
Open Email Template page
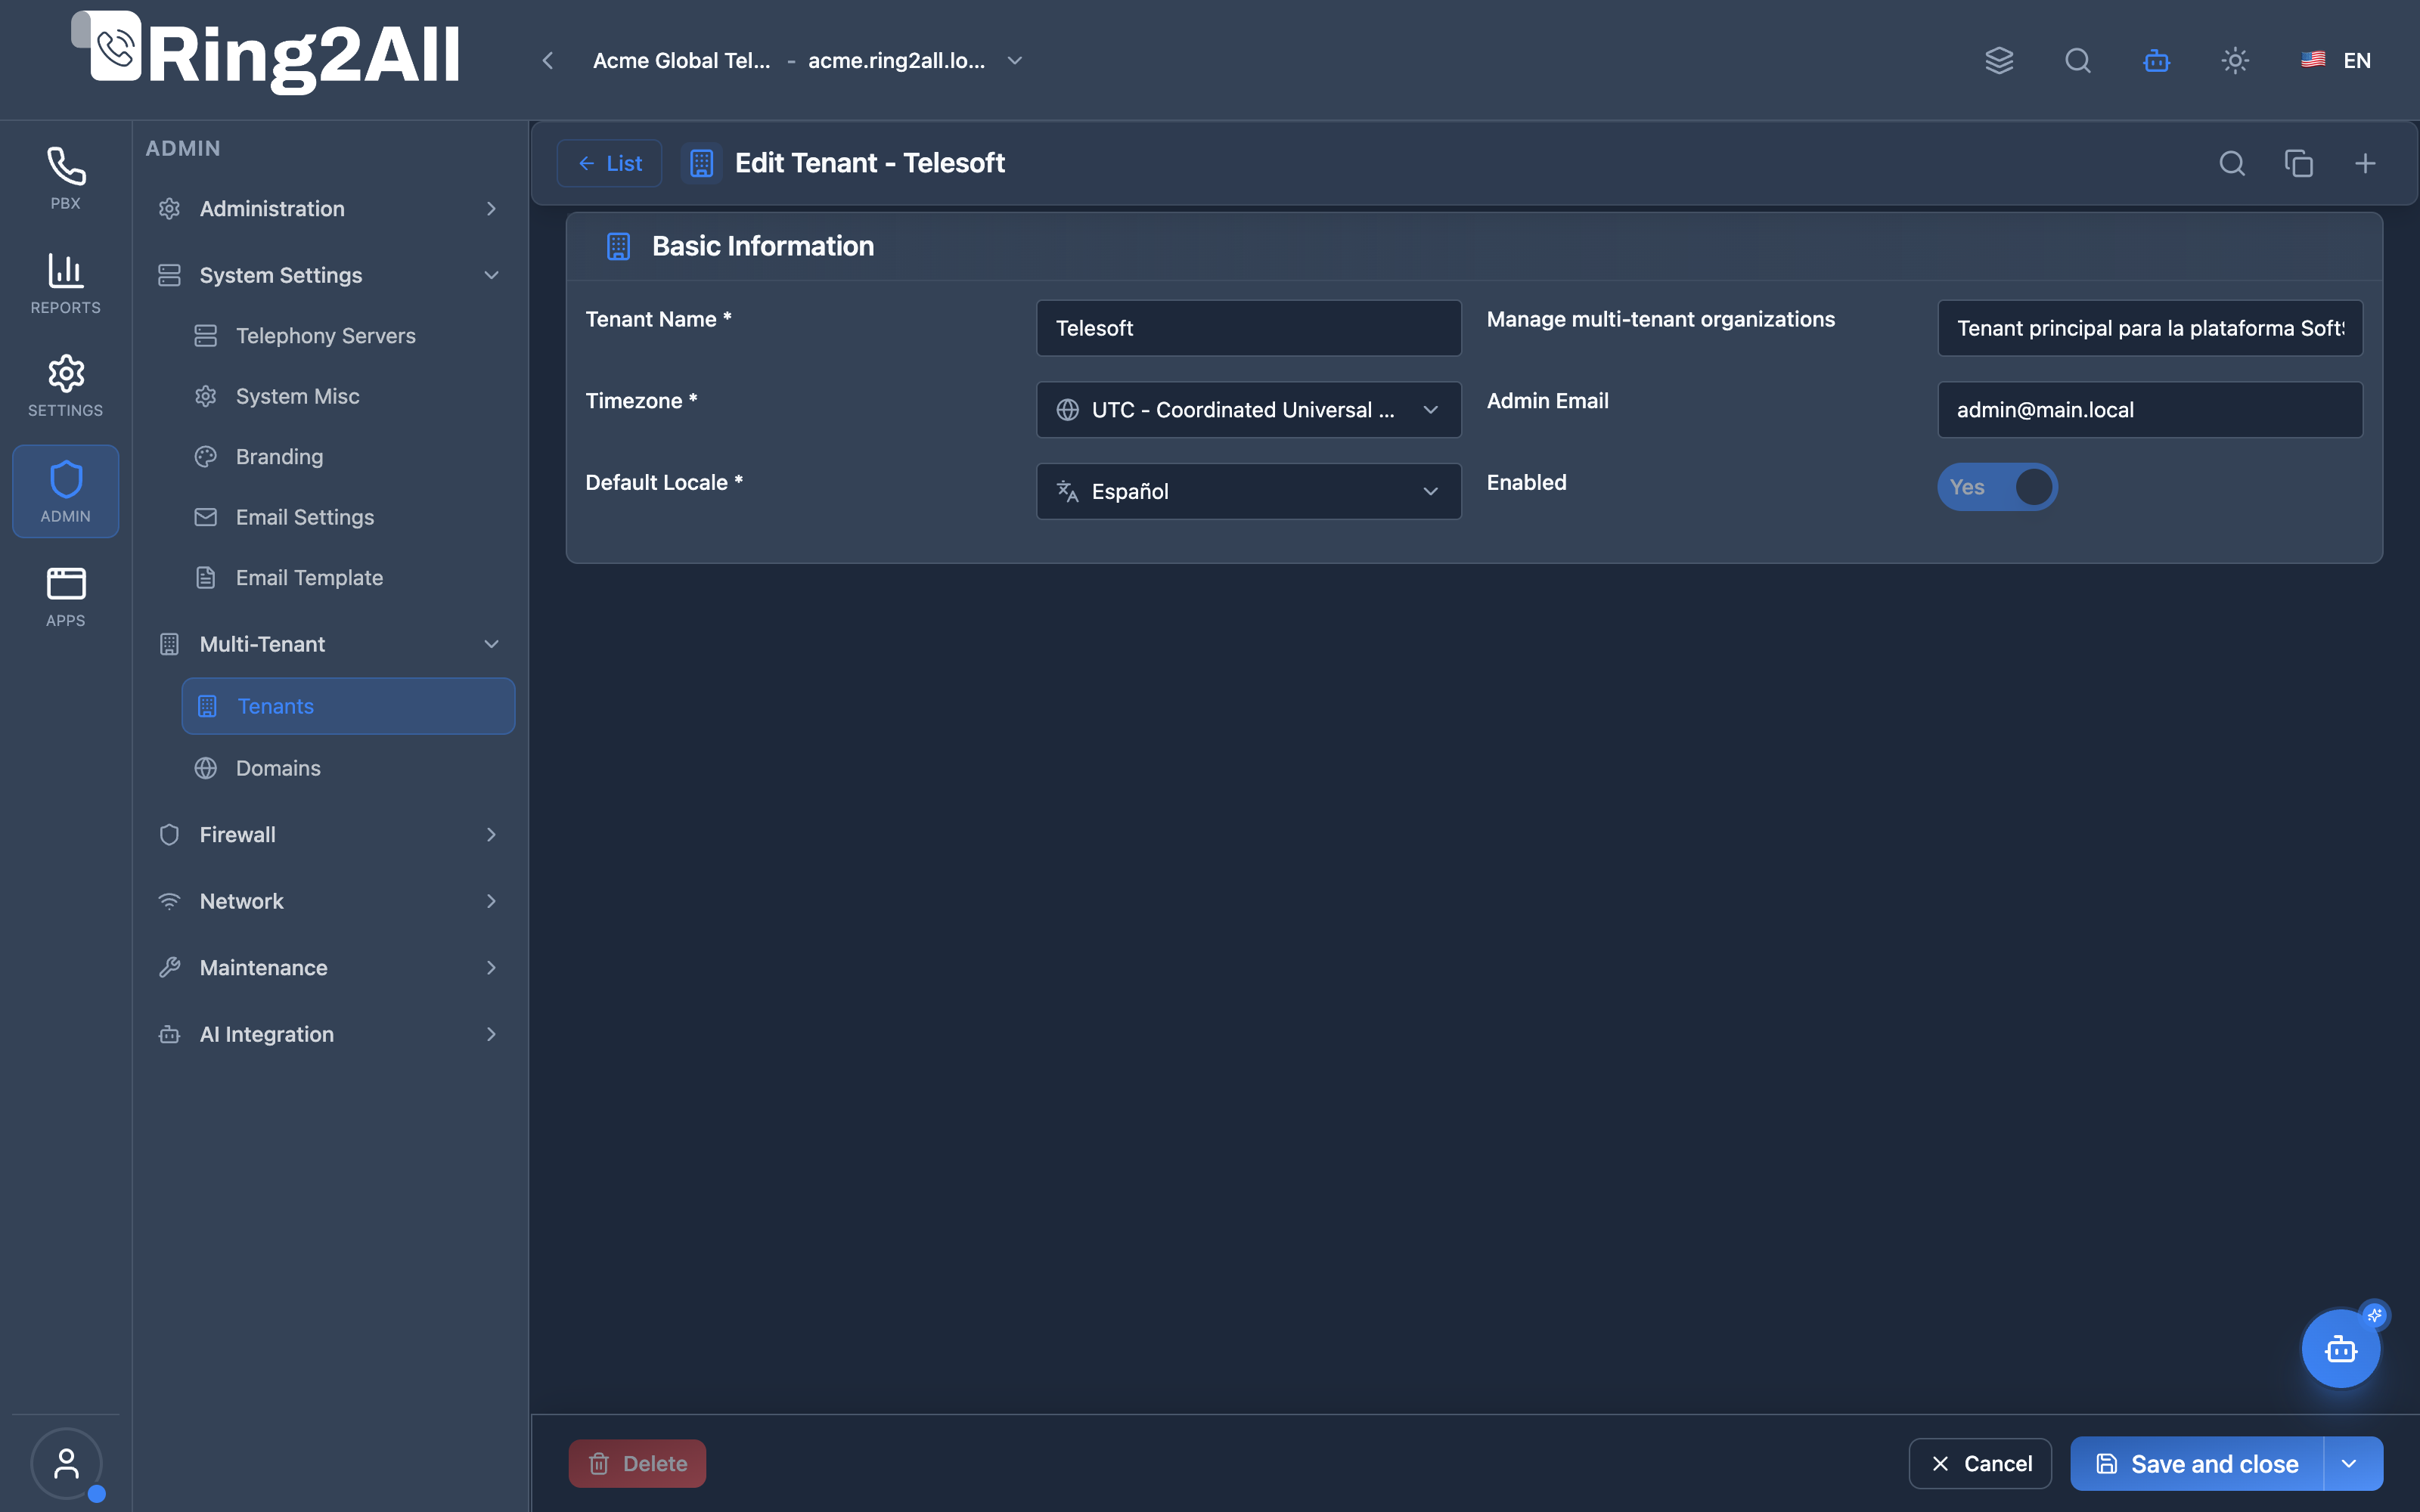[348, 578]
